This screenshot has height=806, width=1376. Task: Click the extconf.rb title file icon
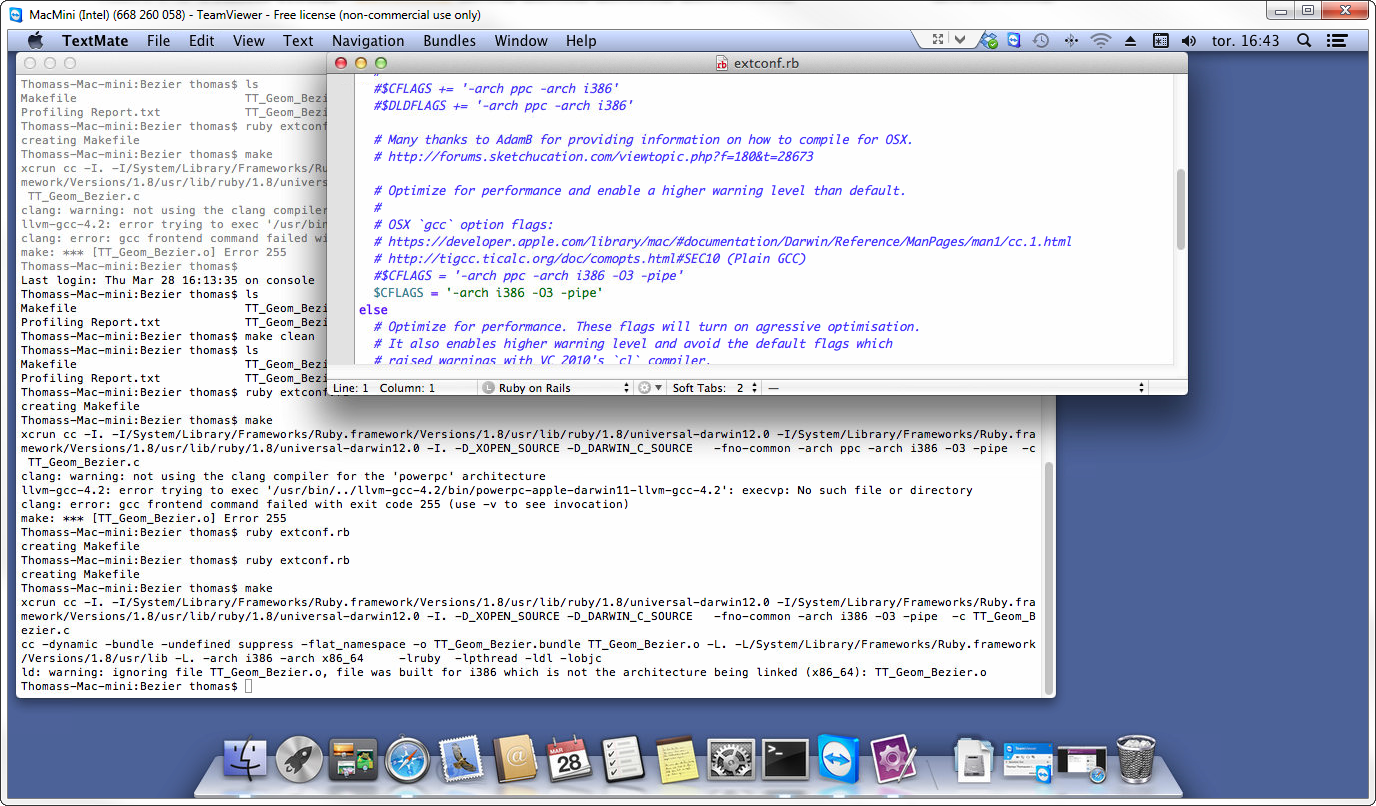pyautogui.click(x=722, y=63)
